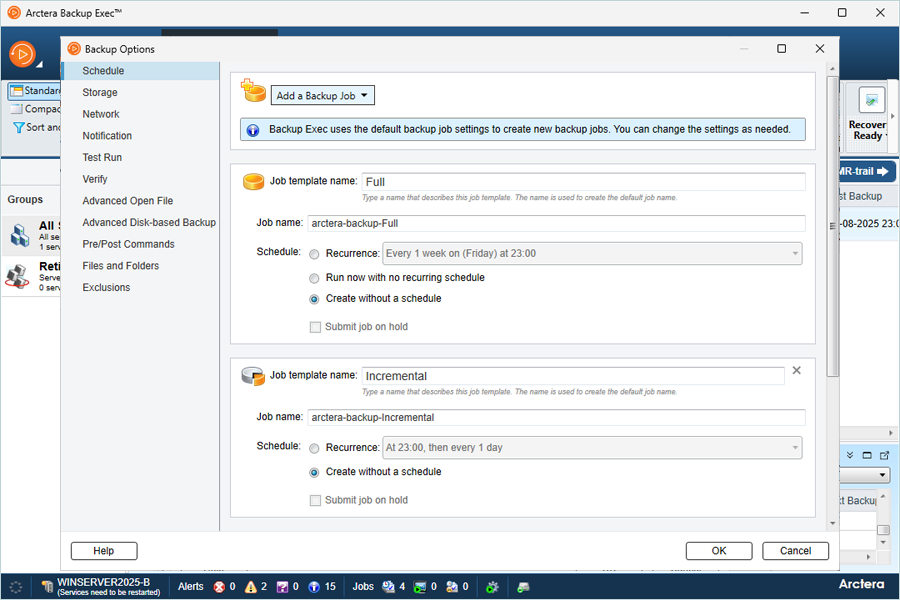The width and height of the screenshot is (900, 600).
Task: Select Recurrence radio for the Full job
Action: pos(314,254)
